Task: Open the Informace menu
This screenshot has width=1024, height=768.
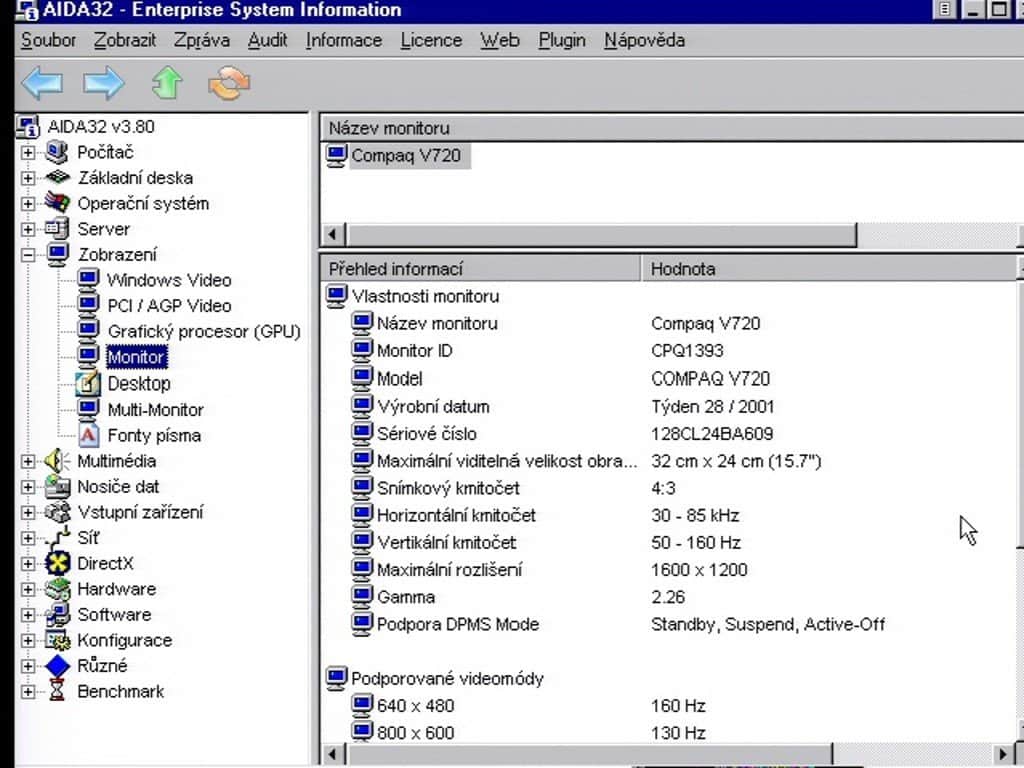Action: point(344,40)
